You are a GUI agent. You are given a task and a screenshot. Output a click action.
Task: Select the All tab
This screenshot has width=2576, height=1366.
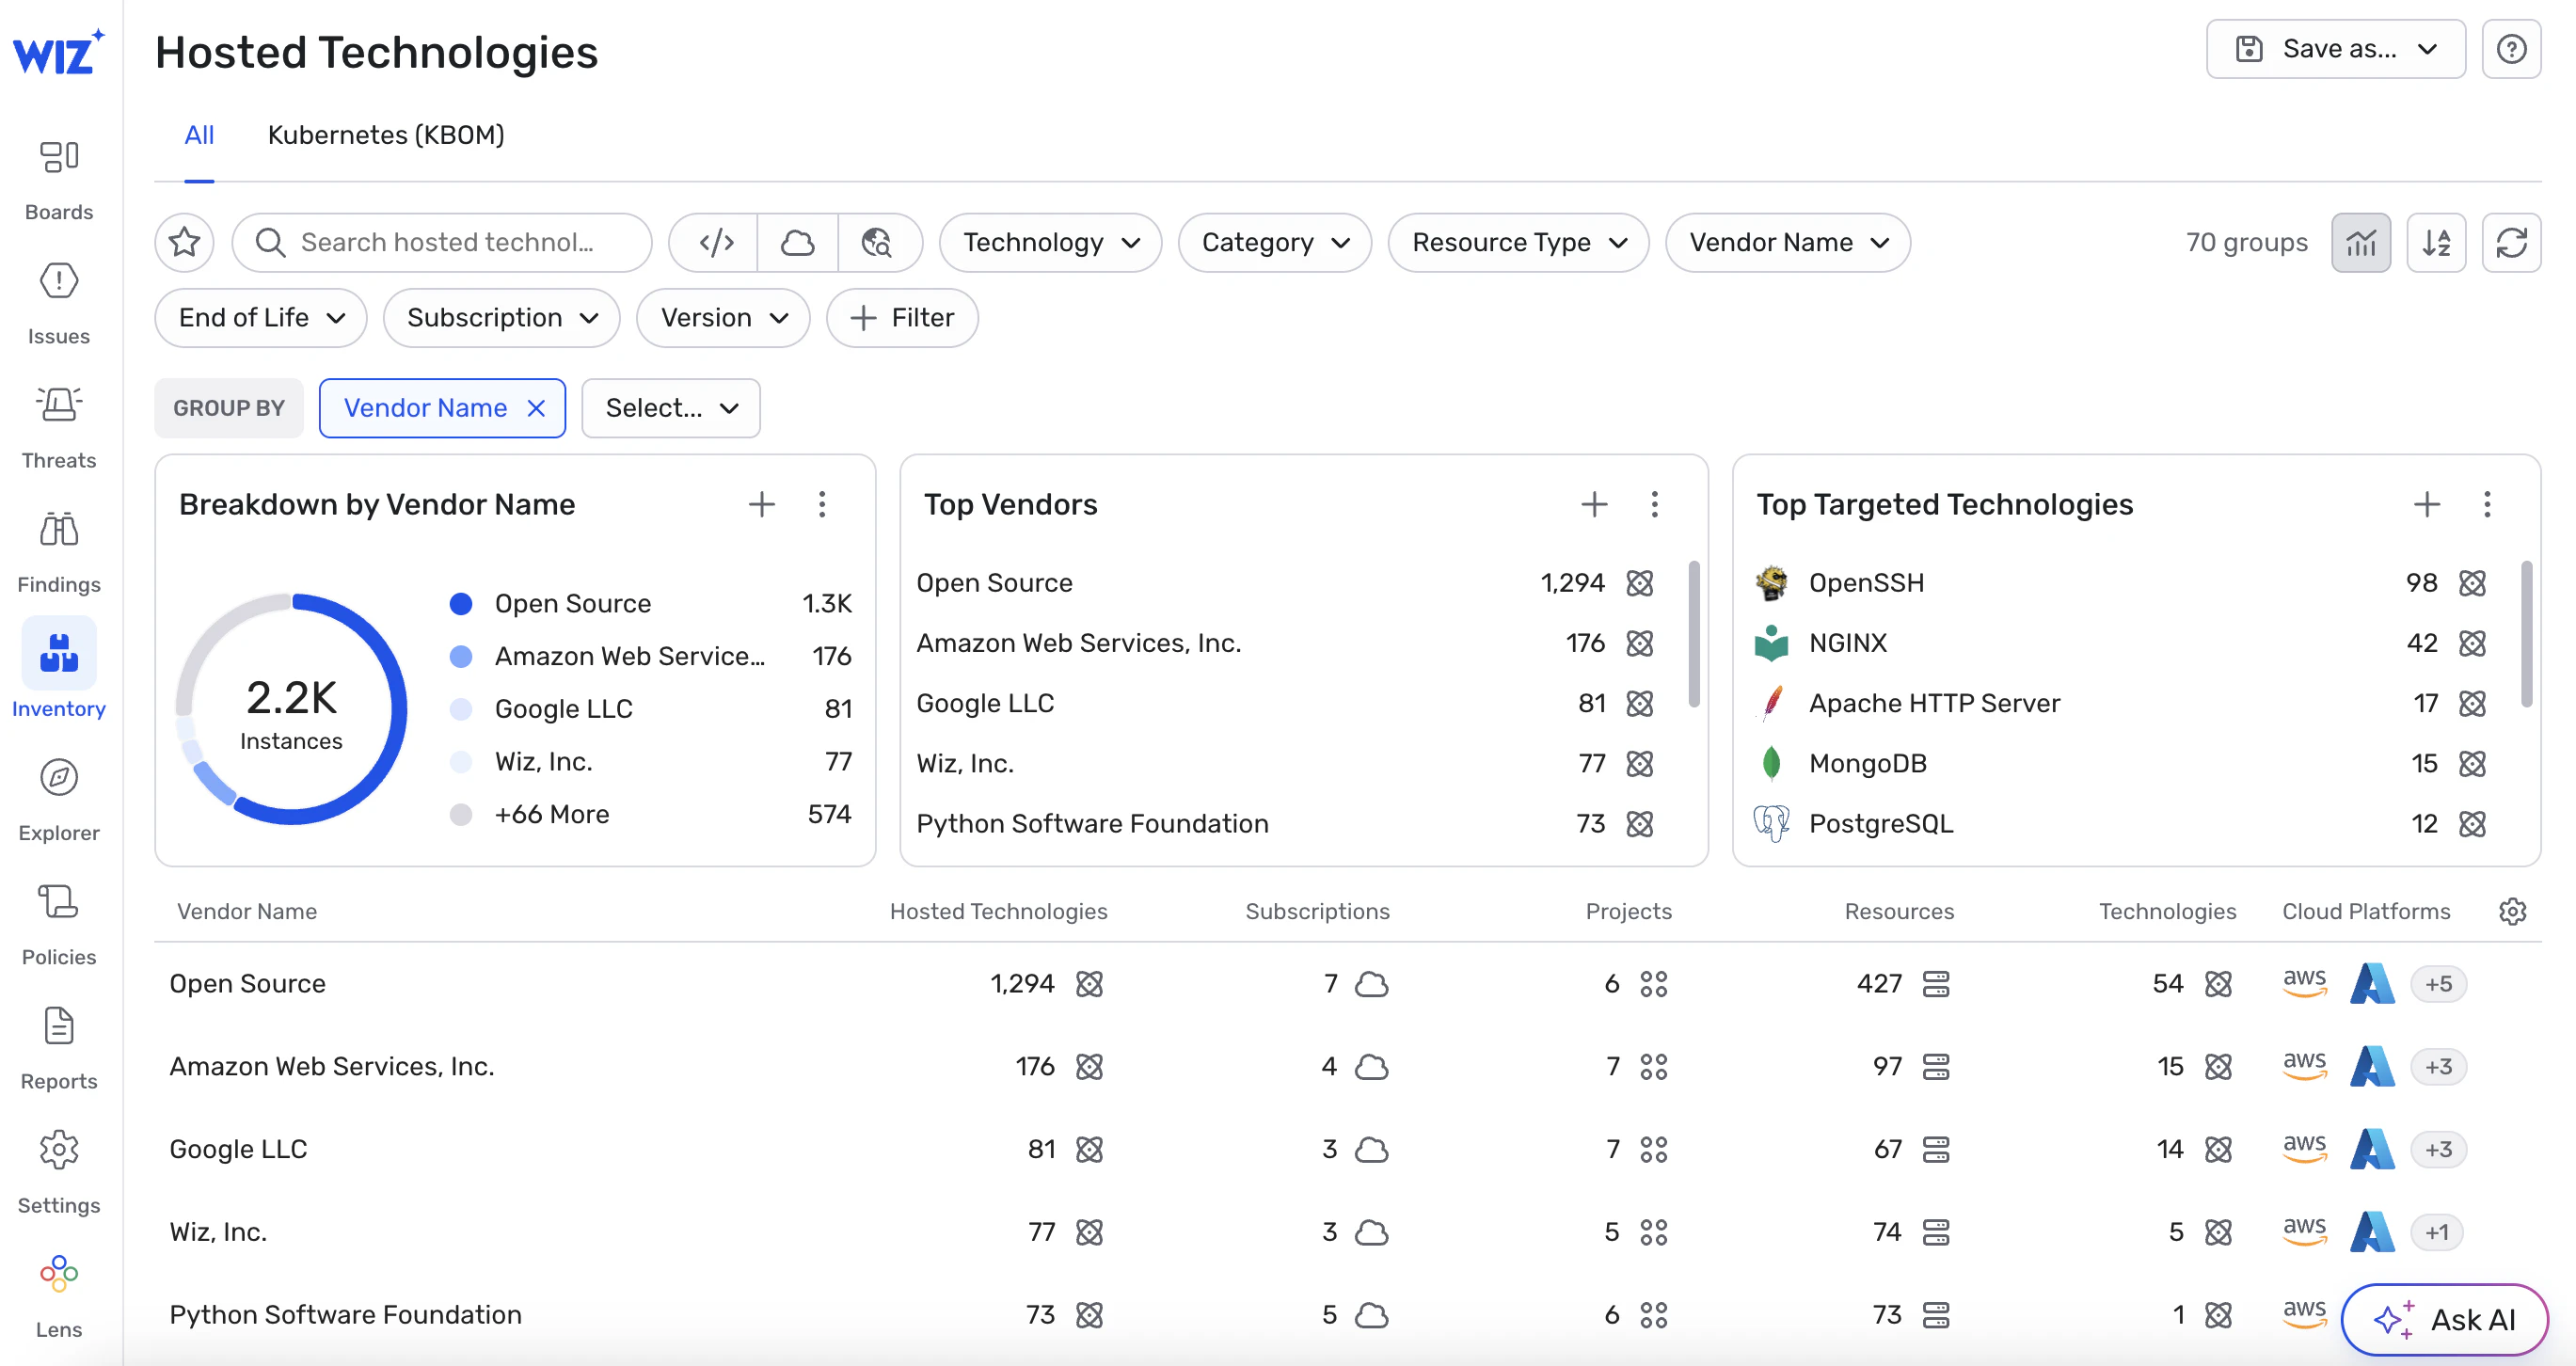pyautogui.click(x=198, y=135)
